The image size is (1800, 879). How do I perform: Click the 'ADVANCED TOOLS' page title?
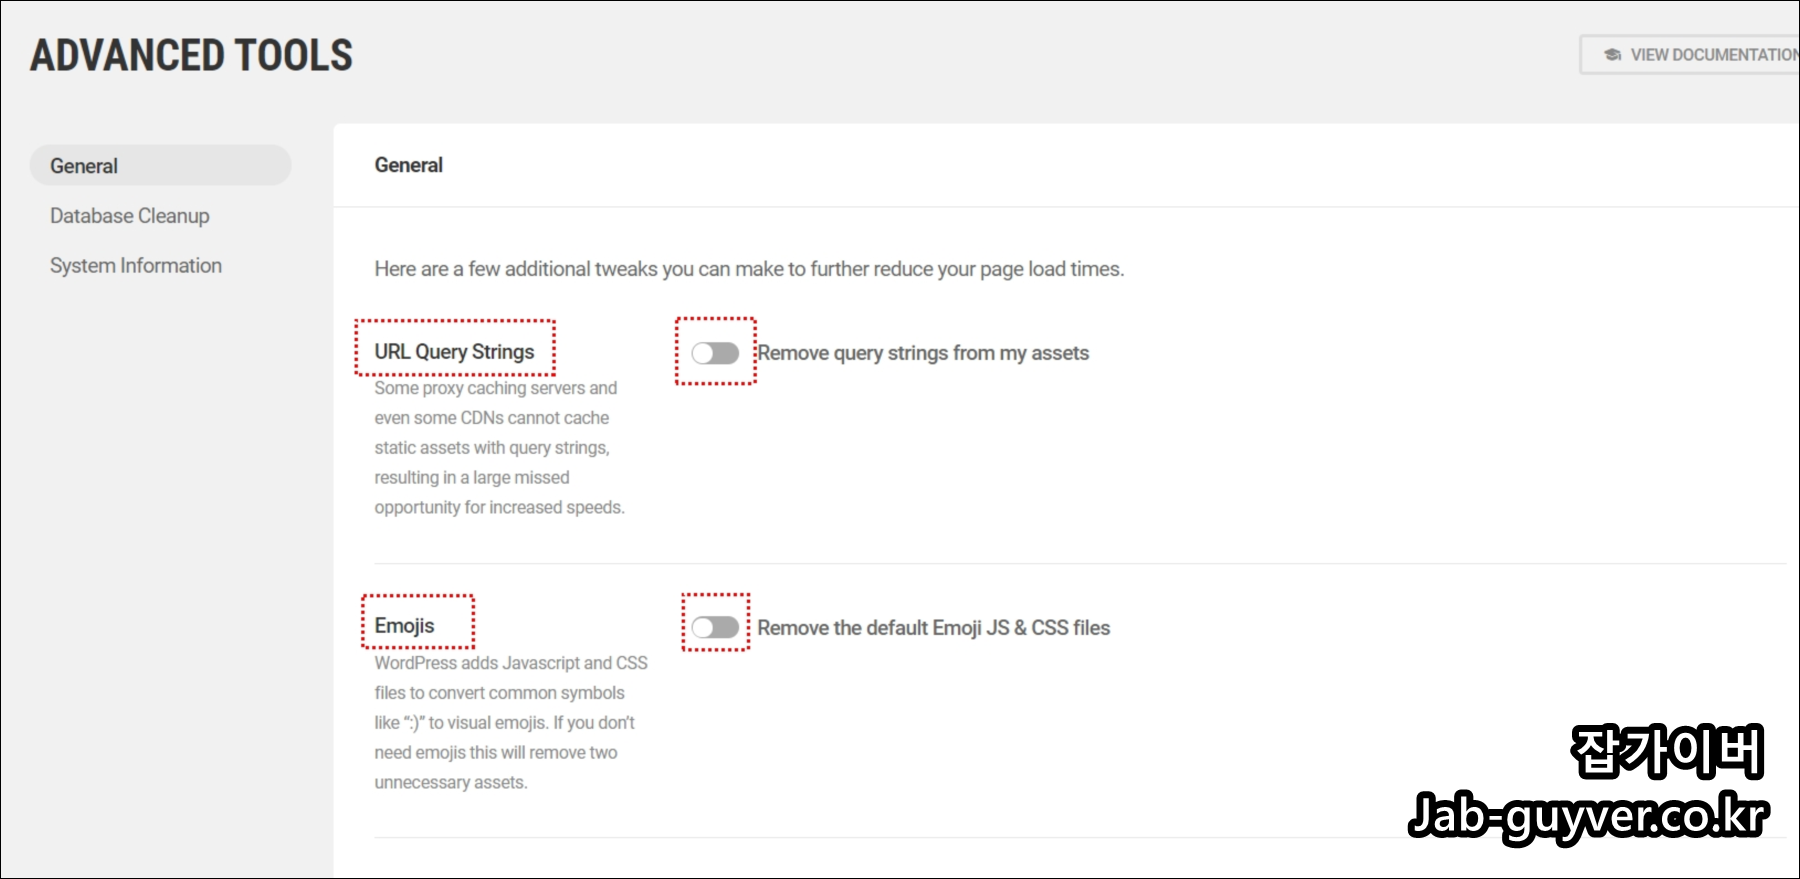(191, 55)
